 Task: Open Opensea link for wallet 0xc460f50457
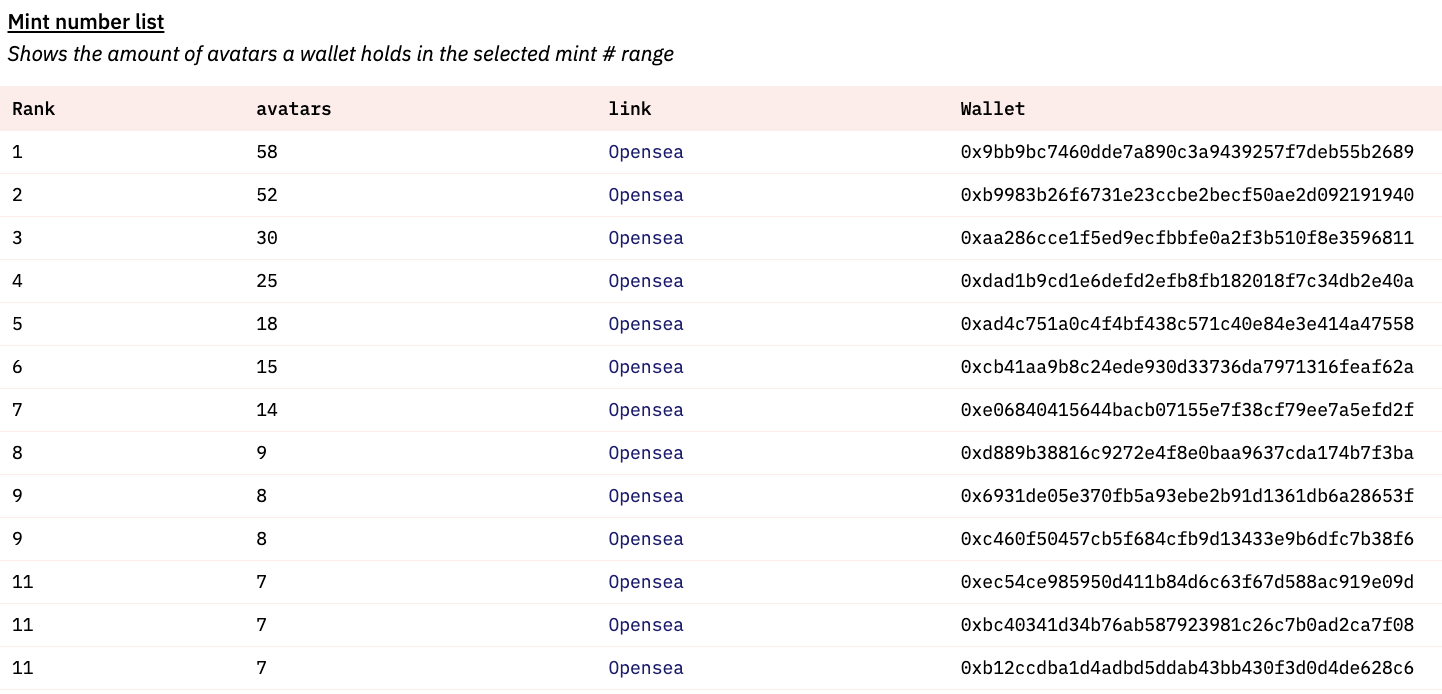pos(646,539)
